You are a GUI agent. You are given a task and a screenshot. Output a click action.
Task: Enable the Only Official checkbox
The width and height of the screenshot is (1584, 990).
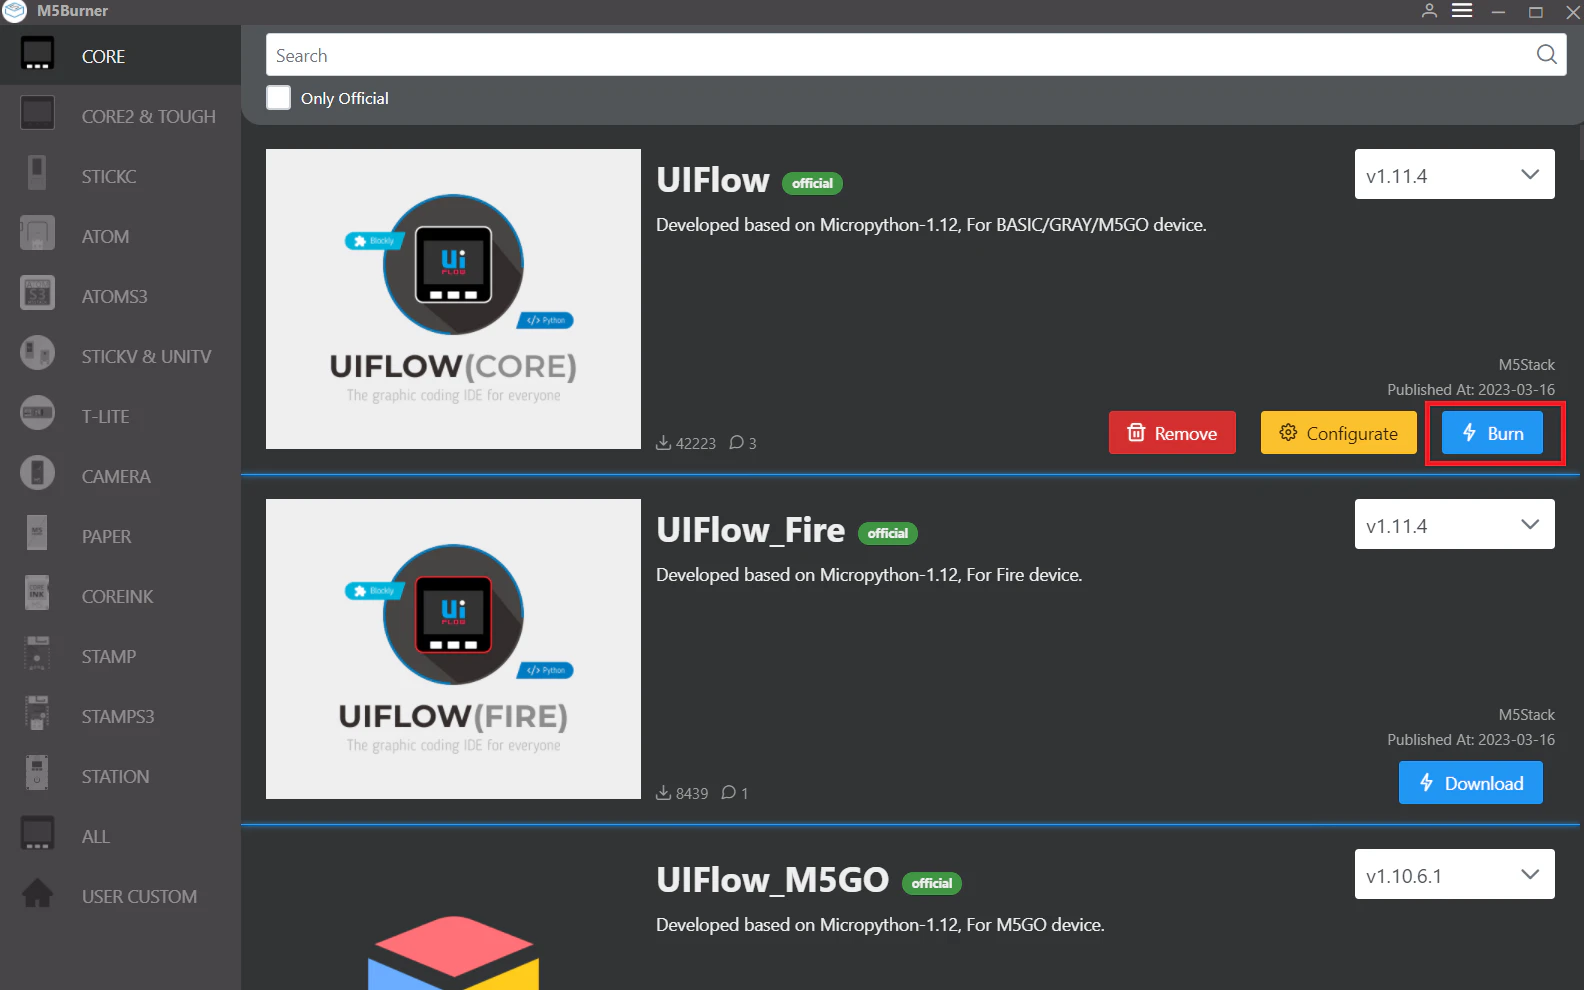(x=279, y=98)
